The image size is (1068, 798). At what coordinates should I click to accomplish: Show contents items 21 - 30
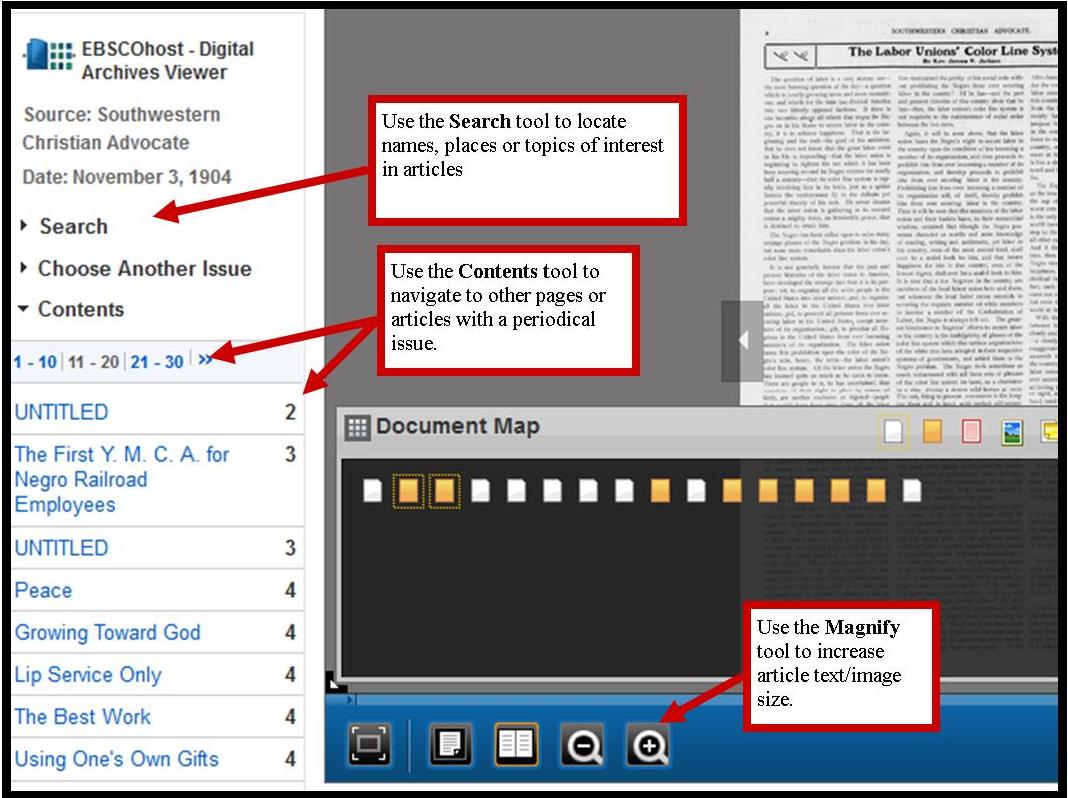click(157, 362)
